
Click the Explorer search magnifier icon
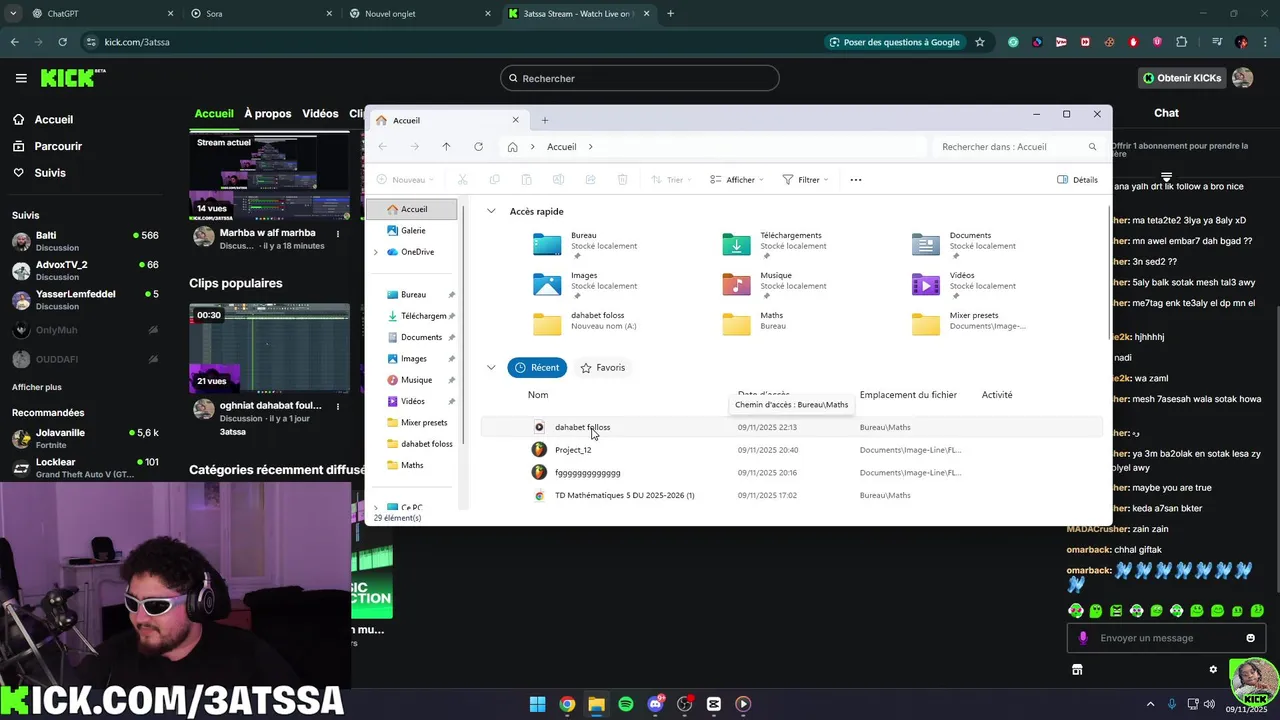coord(1092,147)
